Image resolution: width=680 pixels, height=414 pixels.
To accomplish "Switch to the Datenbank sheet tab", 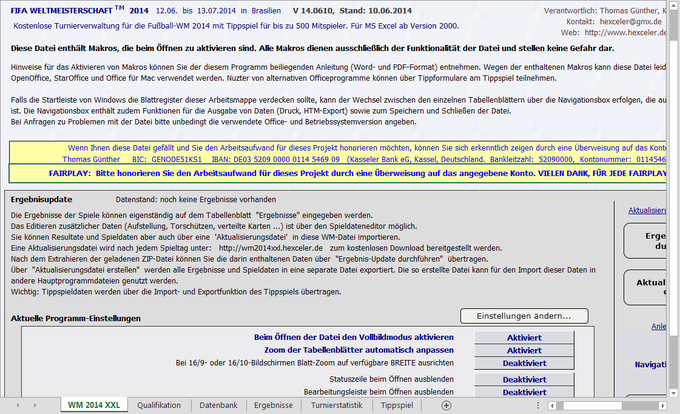I will [218, 405].
